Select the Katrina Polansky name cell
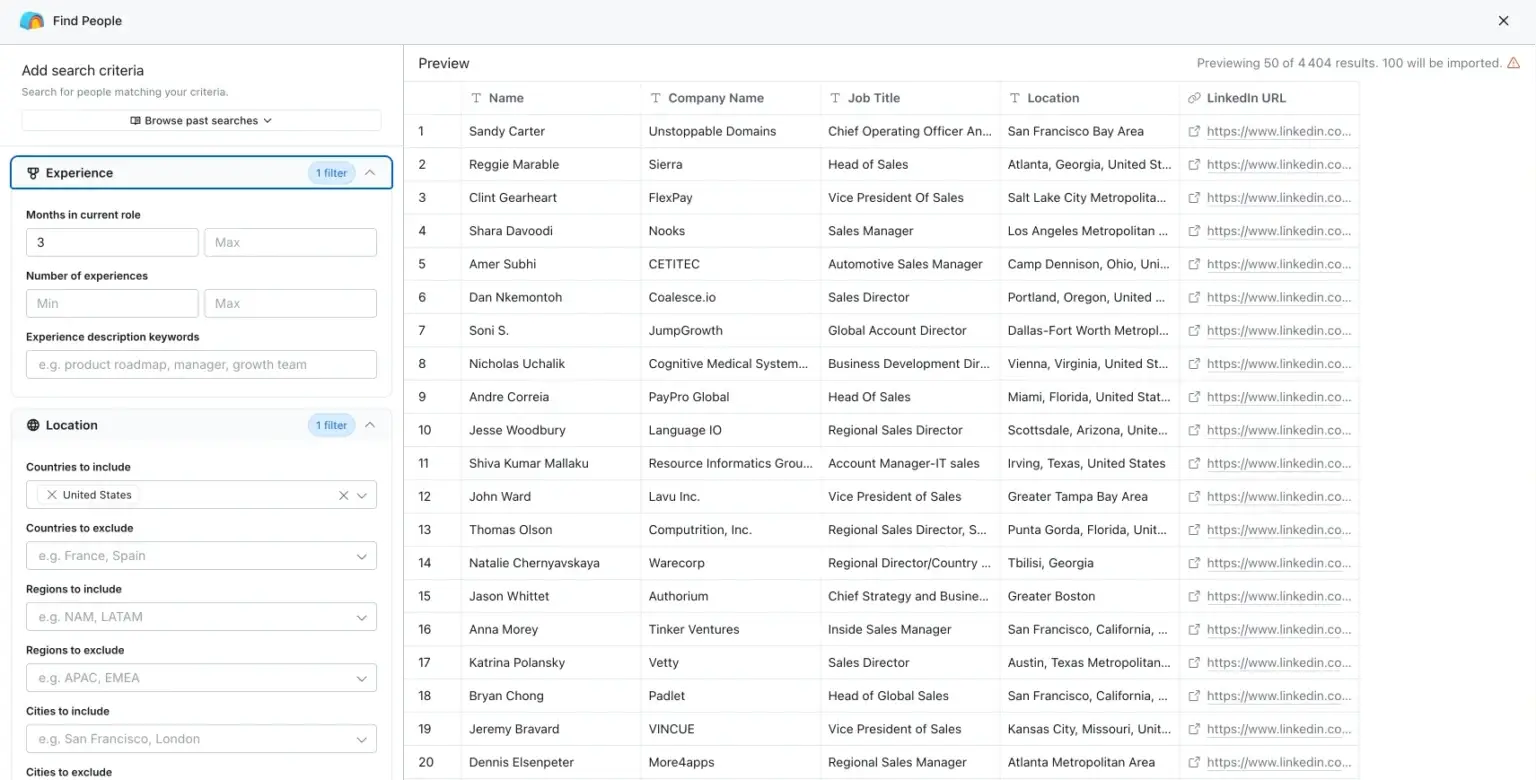Viewport: 1536px width, 780px height. 551,662
